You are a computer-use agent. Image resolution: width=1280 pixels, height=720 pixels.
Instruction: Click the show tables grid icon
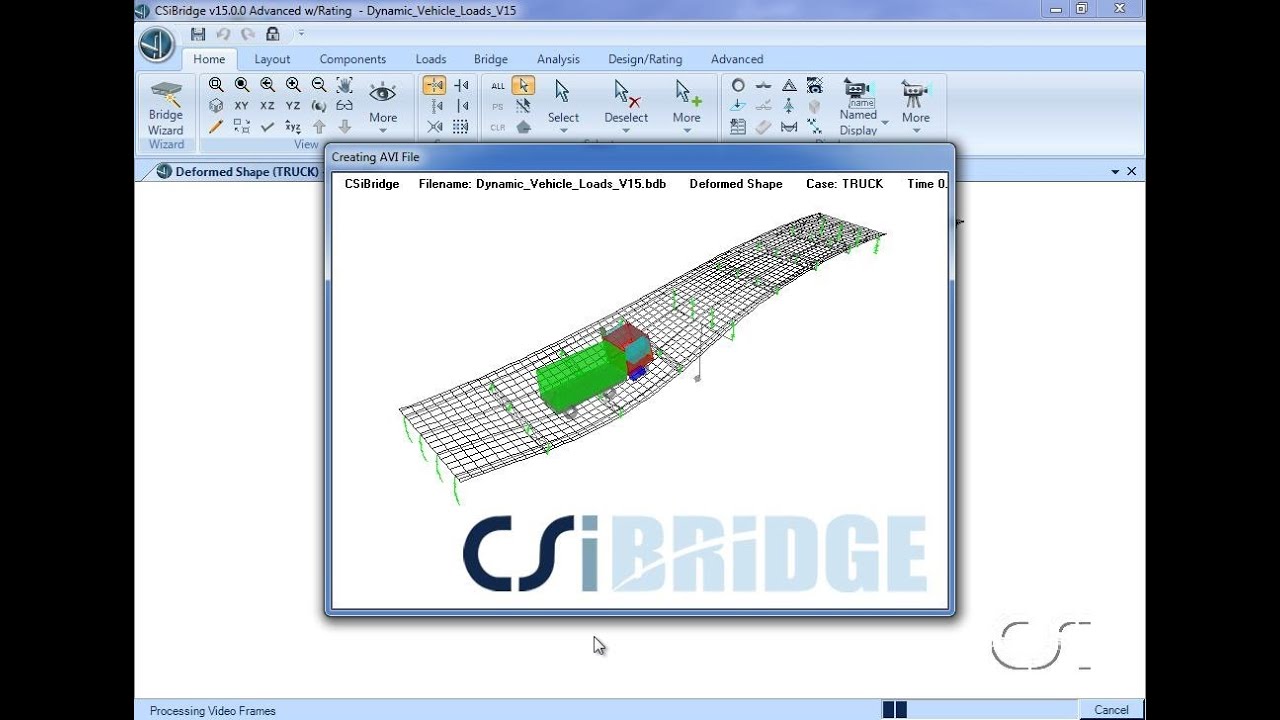point(738,127)
